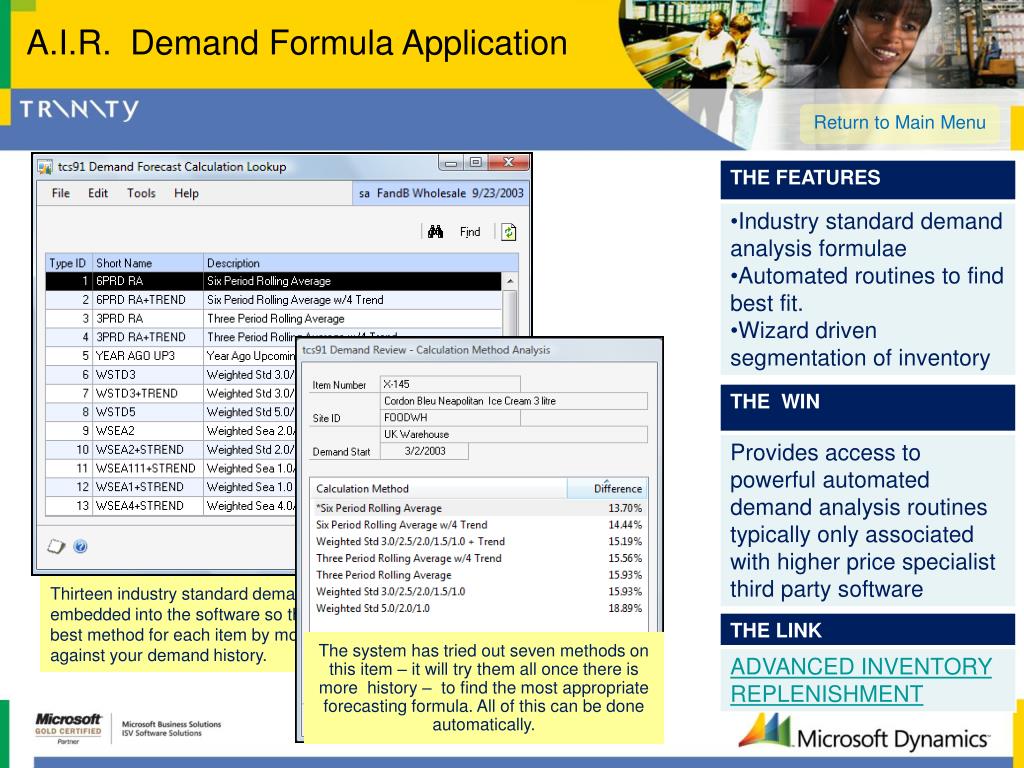This screenshot has height=768, width=1024.
Task: Sort by the Type ID column header
Action: (69, 263)
